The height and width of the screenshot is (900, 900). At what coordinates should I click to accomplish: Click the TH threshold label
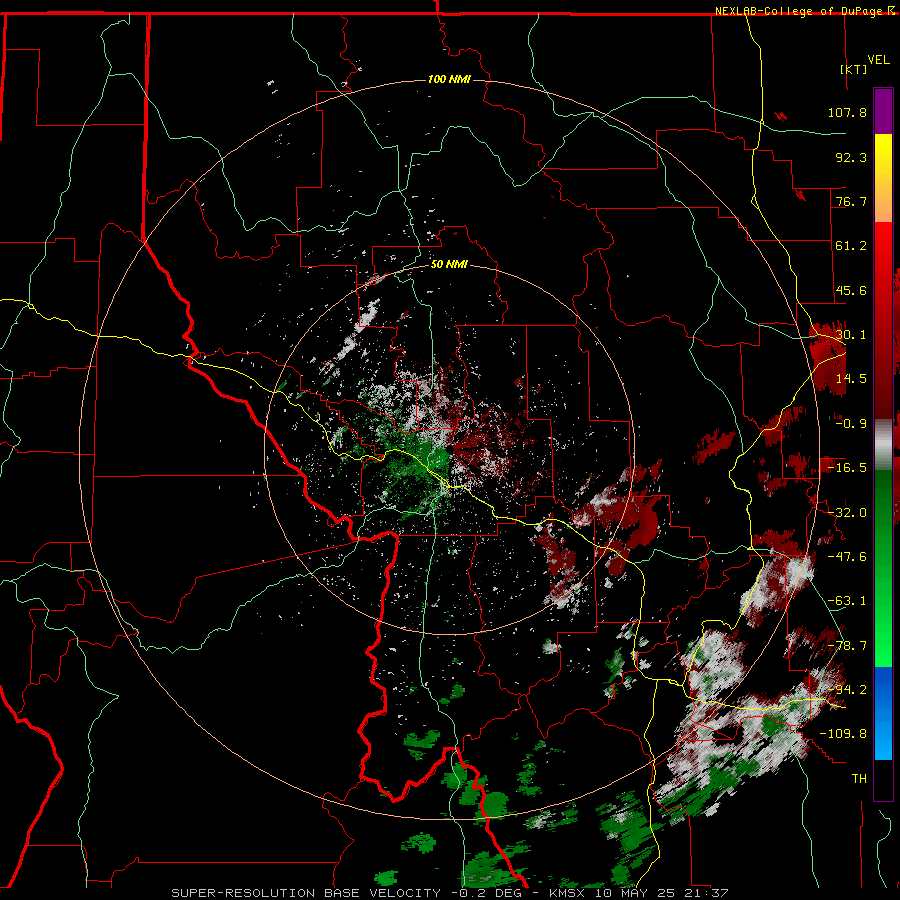pos(859,779)
